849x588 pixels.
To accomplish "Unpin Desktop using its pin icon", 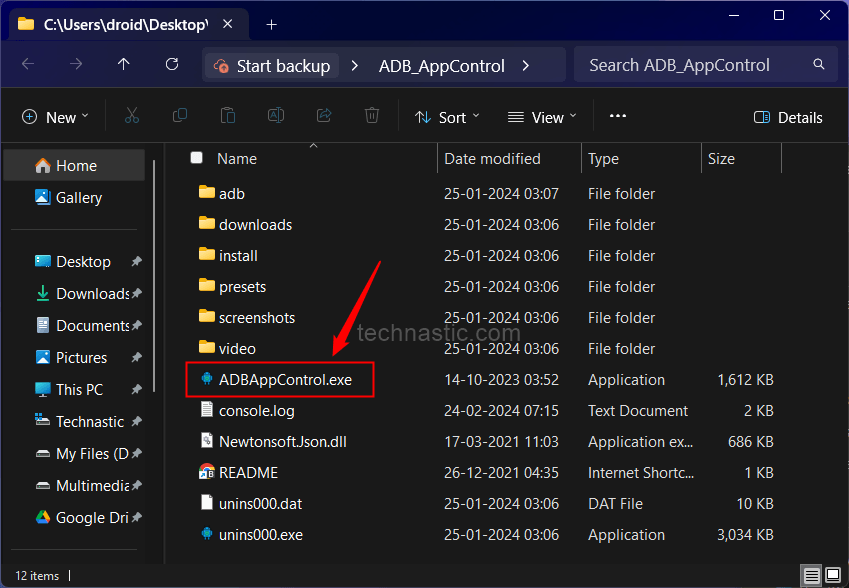I will [136, 262].
